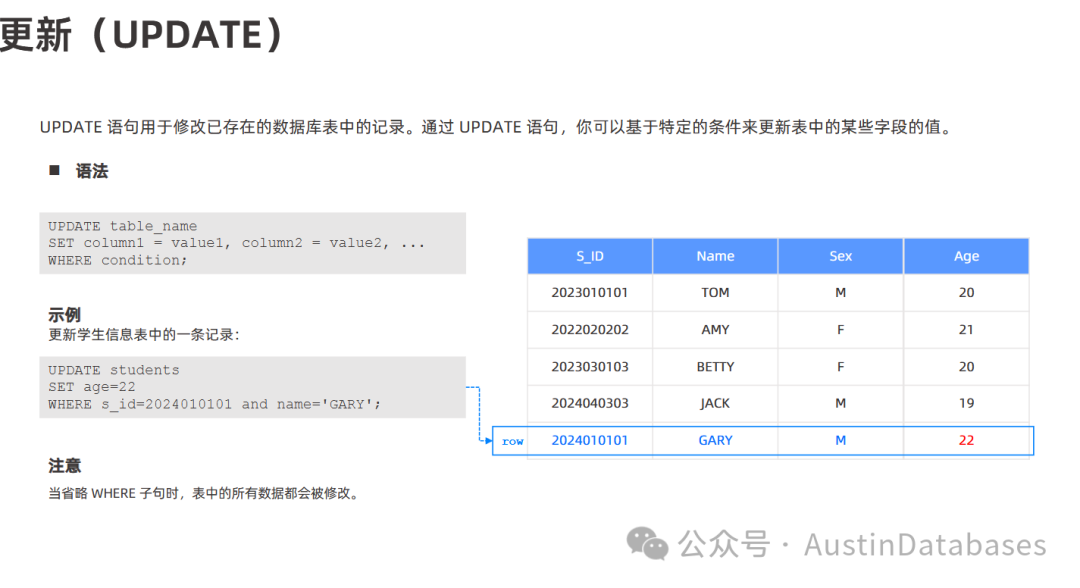Image resolution: width=1080 pixels, height=588 pixels.
Task: Click the 注意 heading
Action: click(64, 466)
